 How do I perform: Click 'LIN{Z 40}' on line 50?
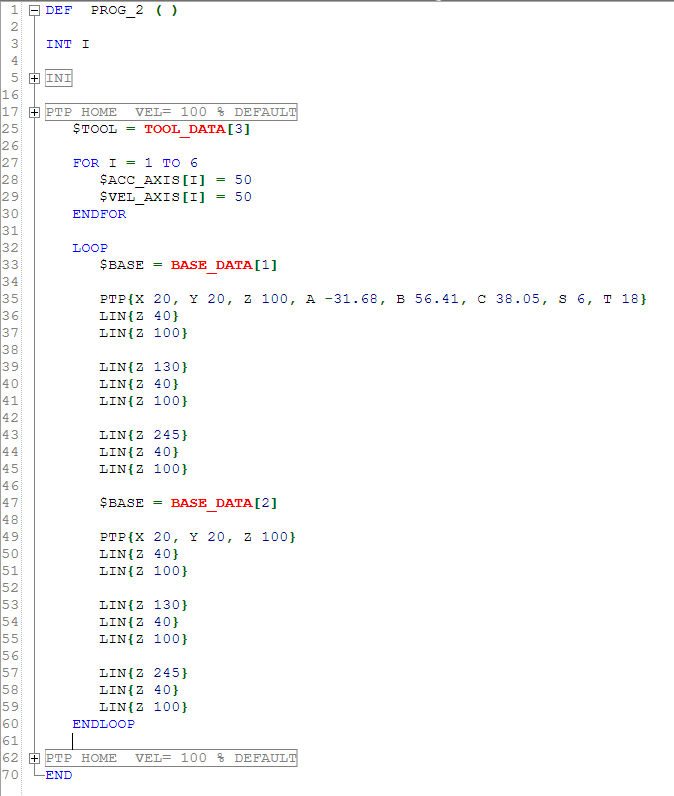coord(139,554)
